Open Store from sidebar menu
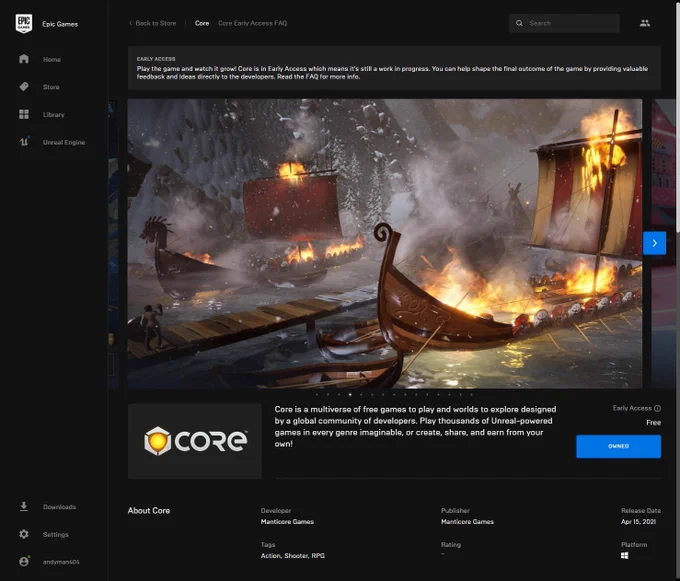 pyautogui.click(x=51, y=87)
